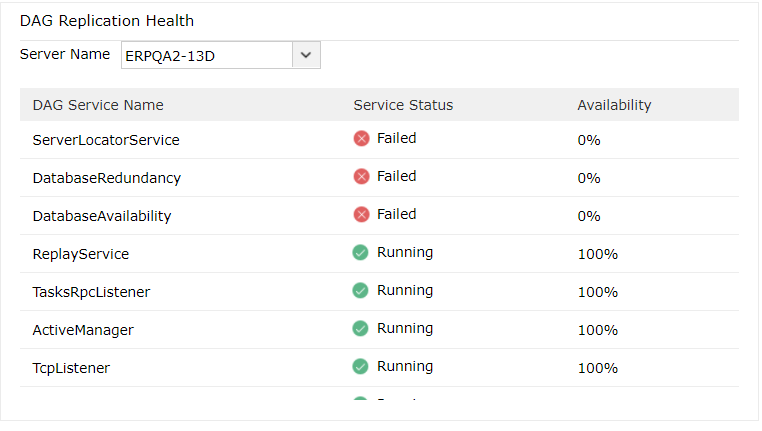This screenshot has width=762, height=431.
Task: Sort by Service Status column header
Action: coord(403,105)
